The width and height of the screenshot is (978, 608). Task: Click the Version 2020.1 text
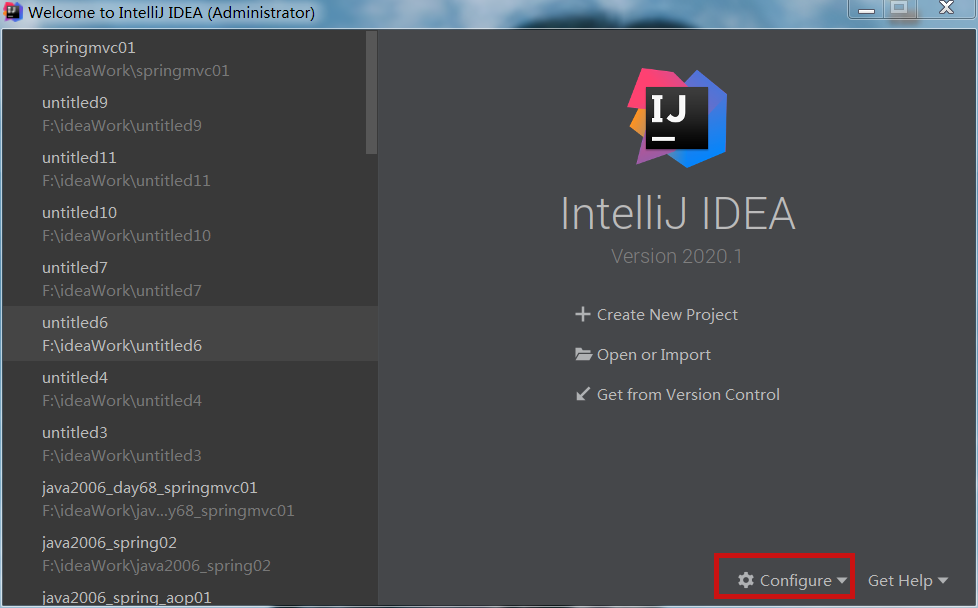[677, 256]
